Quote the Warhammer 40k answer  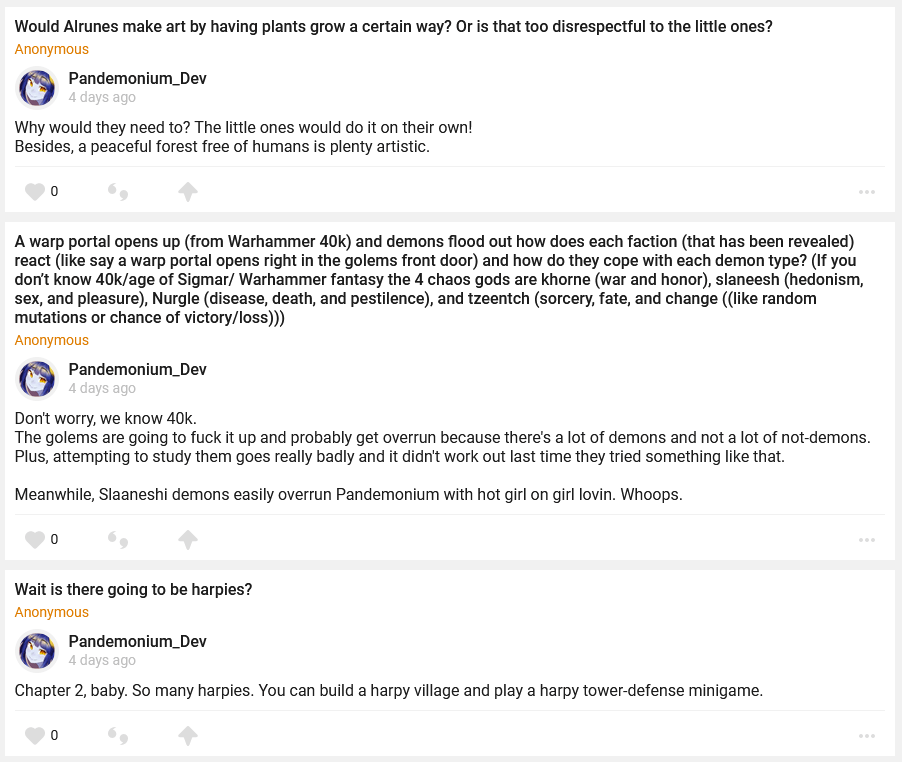point(118,539)
